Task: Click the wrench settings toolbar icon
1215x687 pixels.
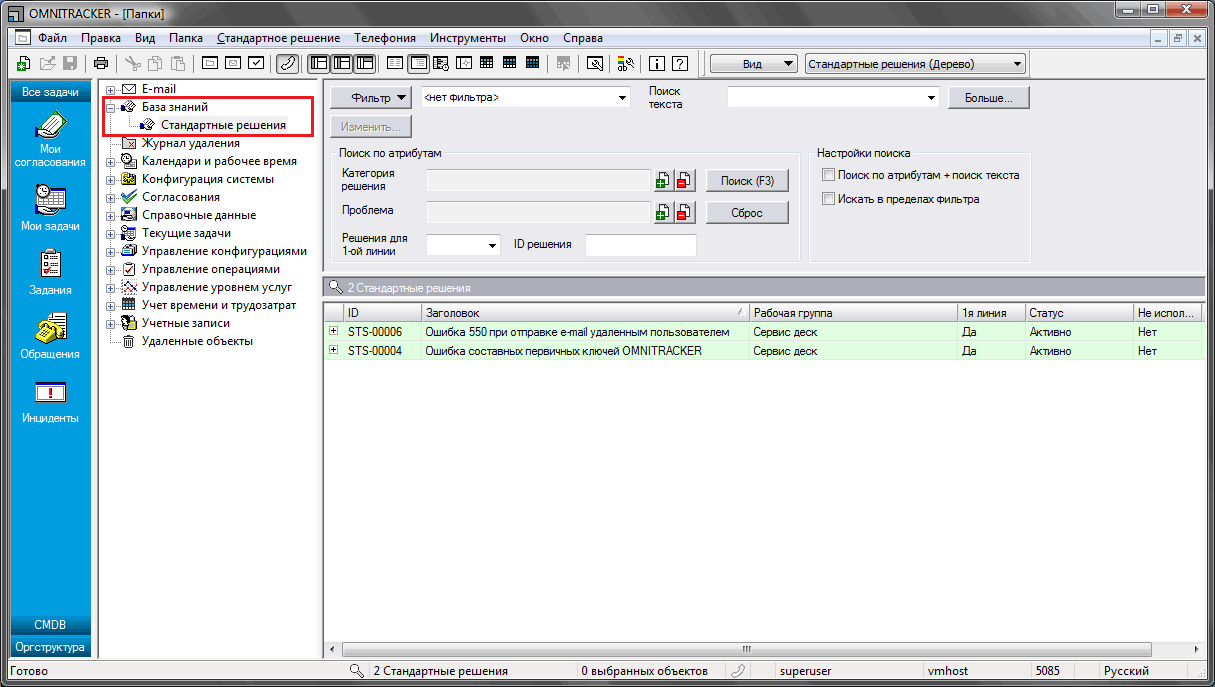Action: coord(595,64)
